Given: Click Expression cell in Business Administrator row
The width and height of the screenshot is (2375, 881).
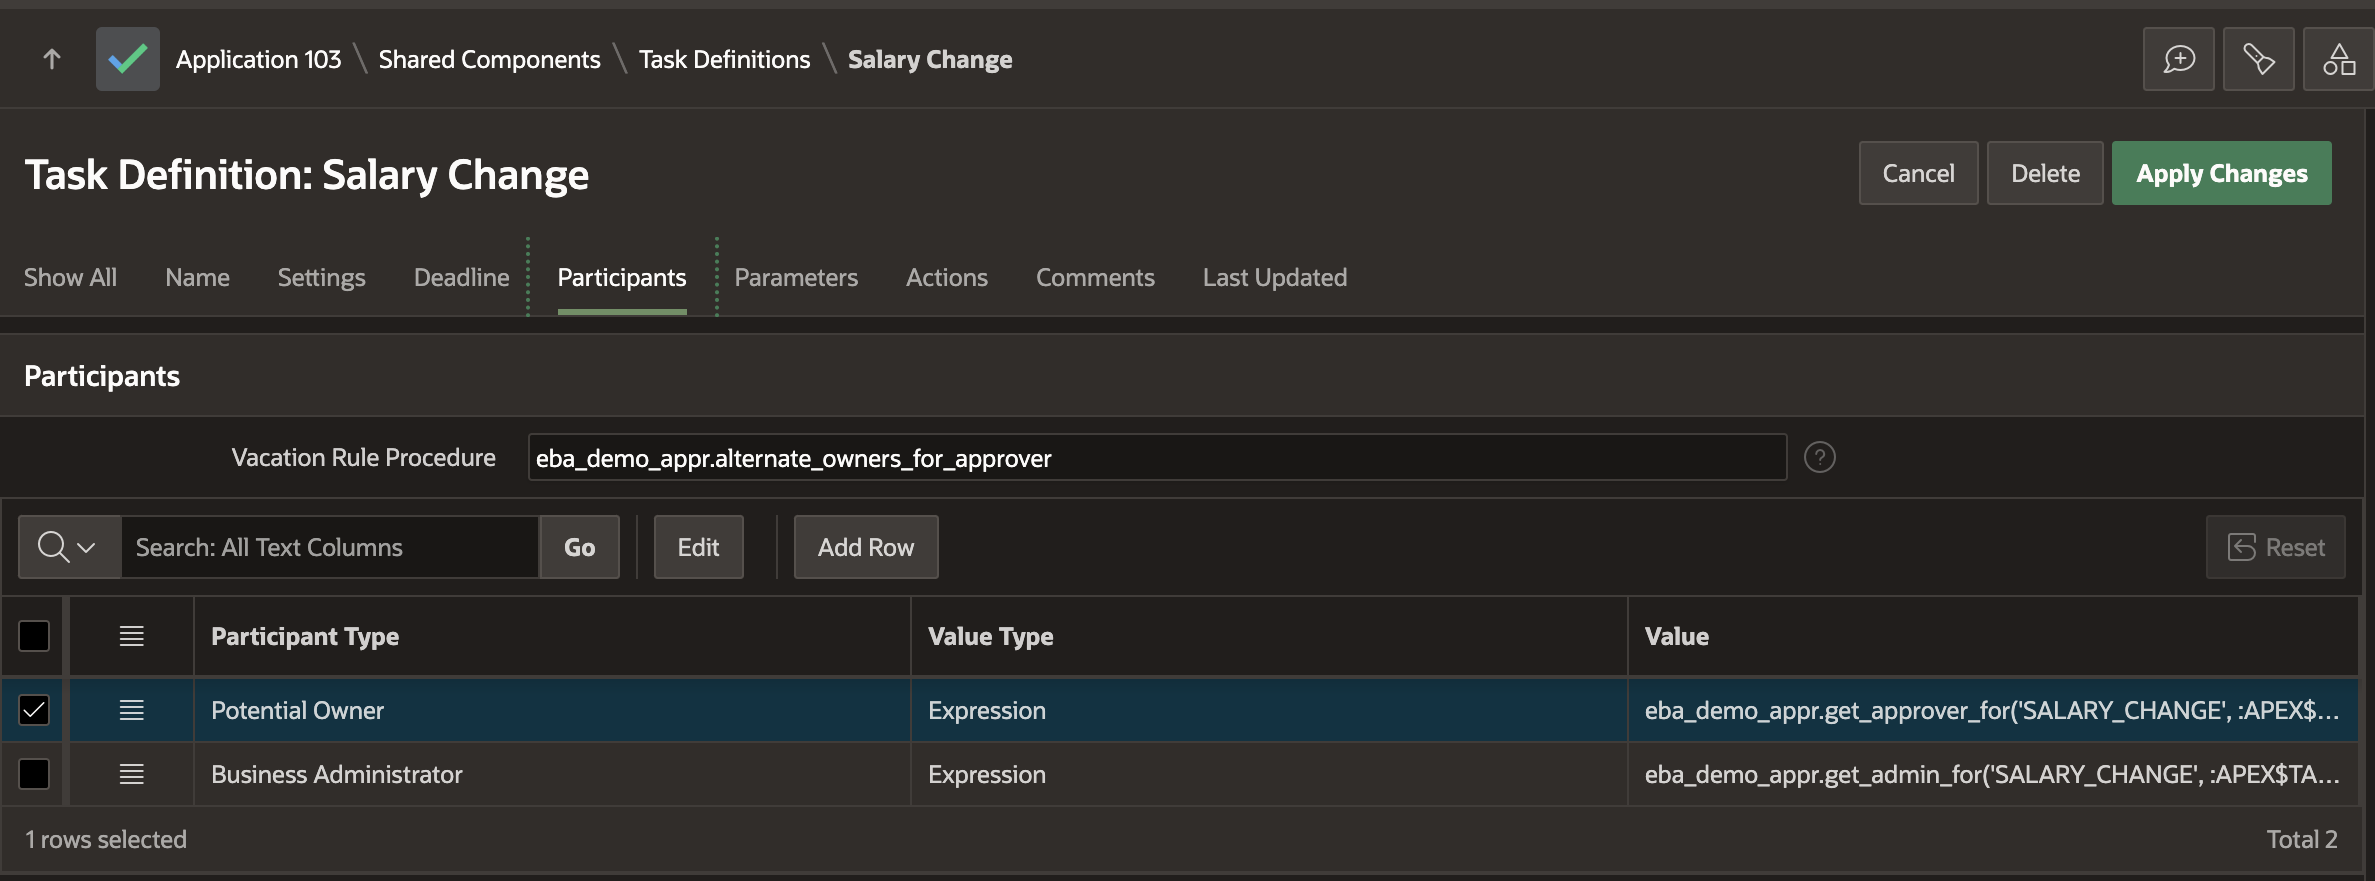Looking at the screenshot, I should pyautogui.click(x=1269, y=774).
